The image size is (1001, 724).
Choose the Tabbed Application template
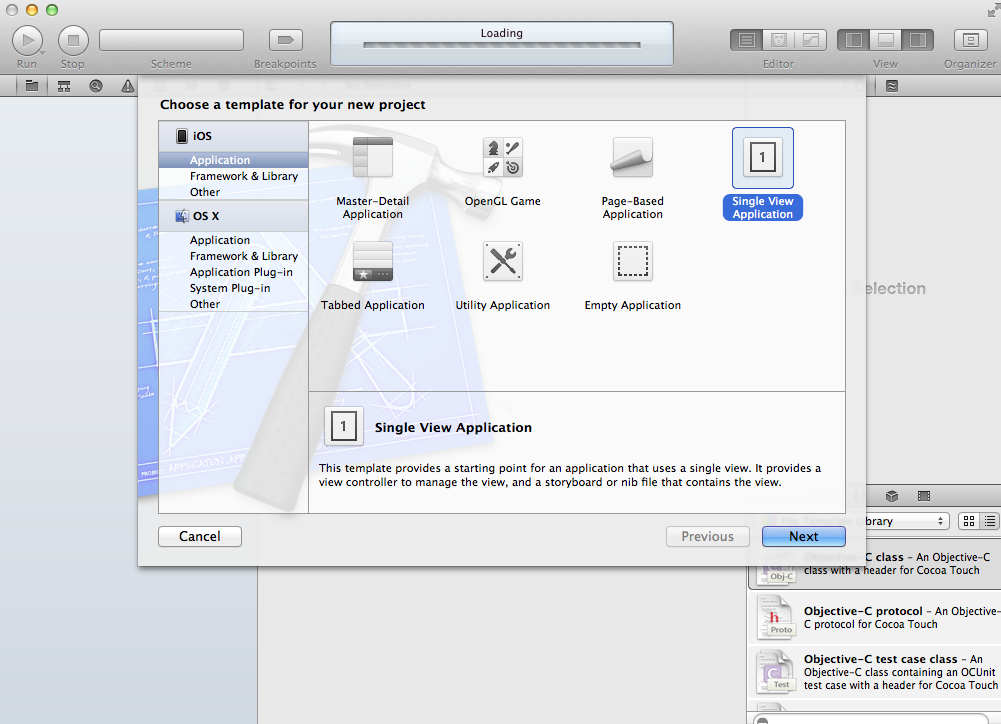pyautogui.click(x=373, y=276)
